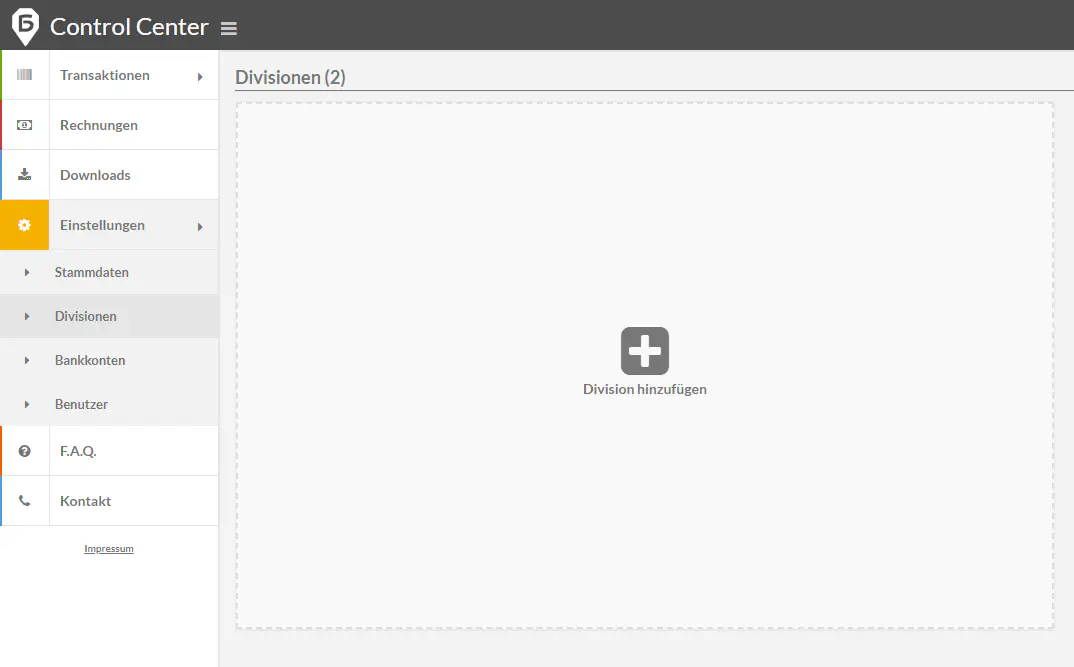The height and width of the screenshot is (667, 1074).
Task: Click the F.A.Q. question mark icon
Action: (25, 451)
